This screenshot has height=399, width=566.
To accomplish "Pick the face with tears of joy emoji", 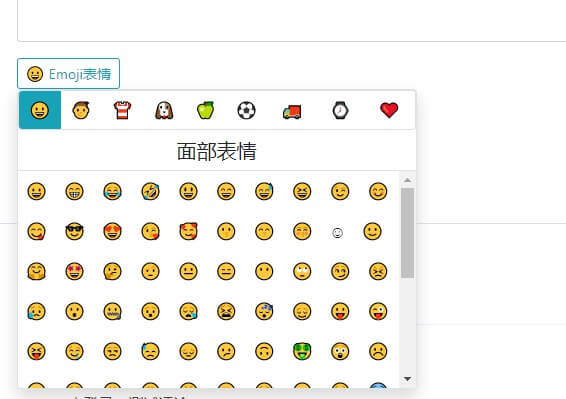I will pyautogui.click(x=112, y=191).
